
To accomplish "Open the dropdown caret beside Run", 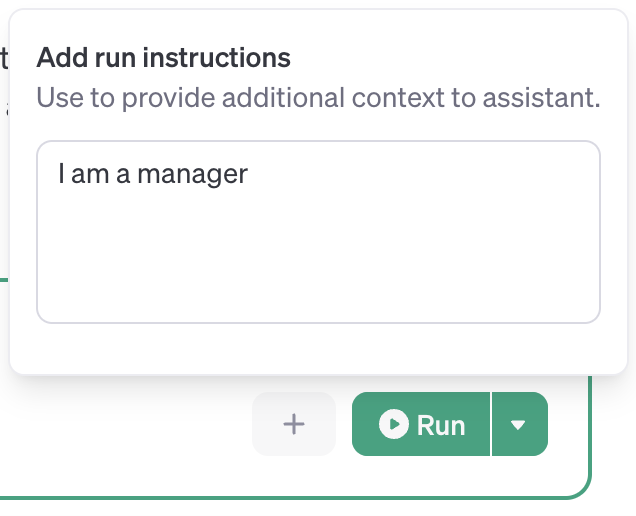I will coord(518,425).
